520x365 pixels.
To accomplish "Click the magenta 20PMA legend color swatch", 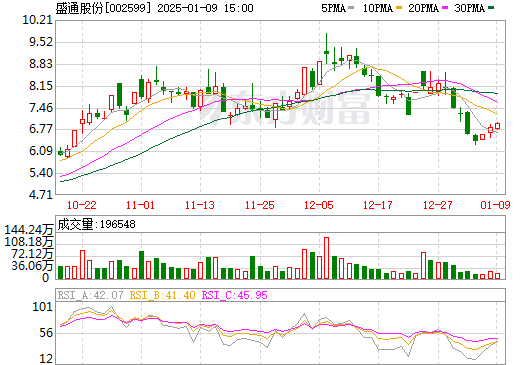I will point(445,7).
